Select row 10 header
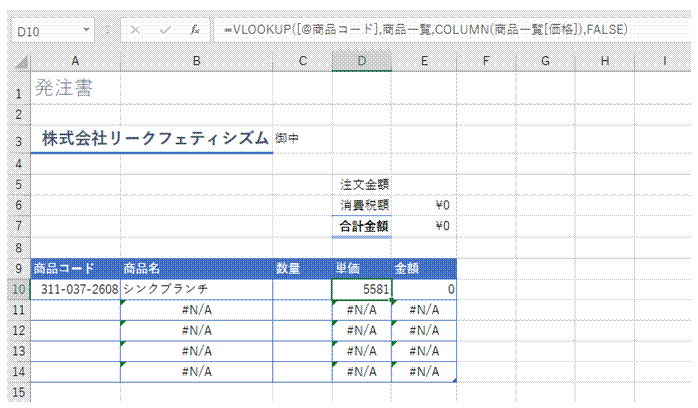The width and height of the screenshot is (698, 408). tap(19, 289)
